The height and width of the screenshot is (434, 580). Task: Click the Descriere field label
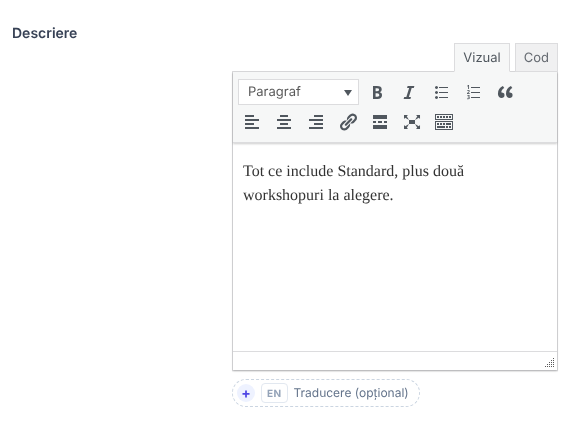coord(45,33)
